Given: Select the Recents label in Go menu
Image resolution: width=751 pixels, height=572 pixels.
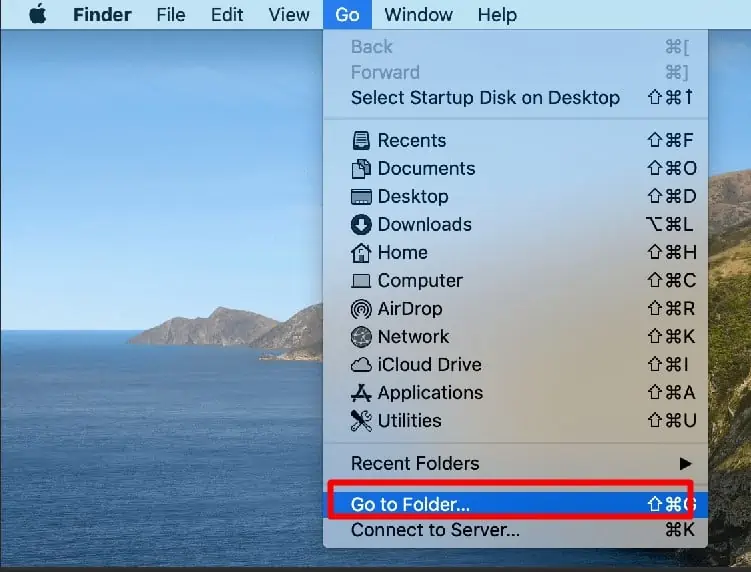Looking at the screenshot, I should (412, 140).
